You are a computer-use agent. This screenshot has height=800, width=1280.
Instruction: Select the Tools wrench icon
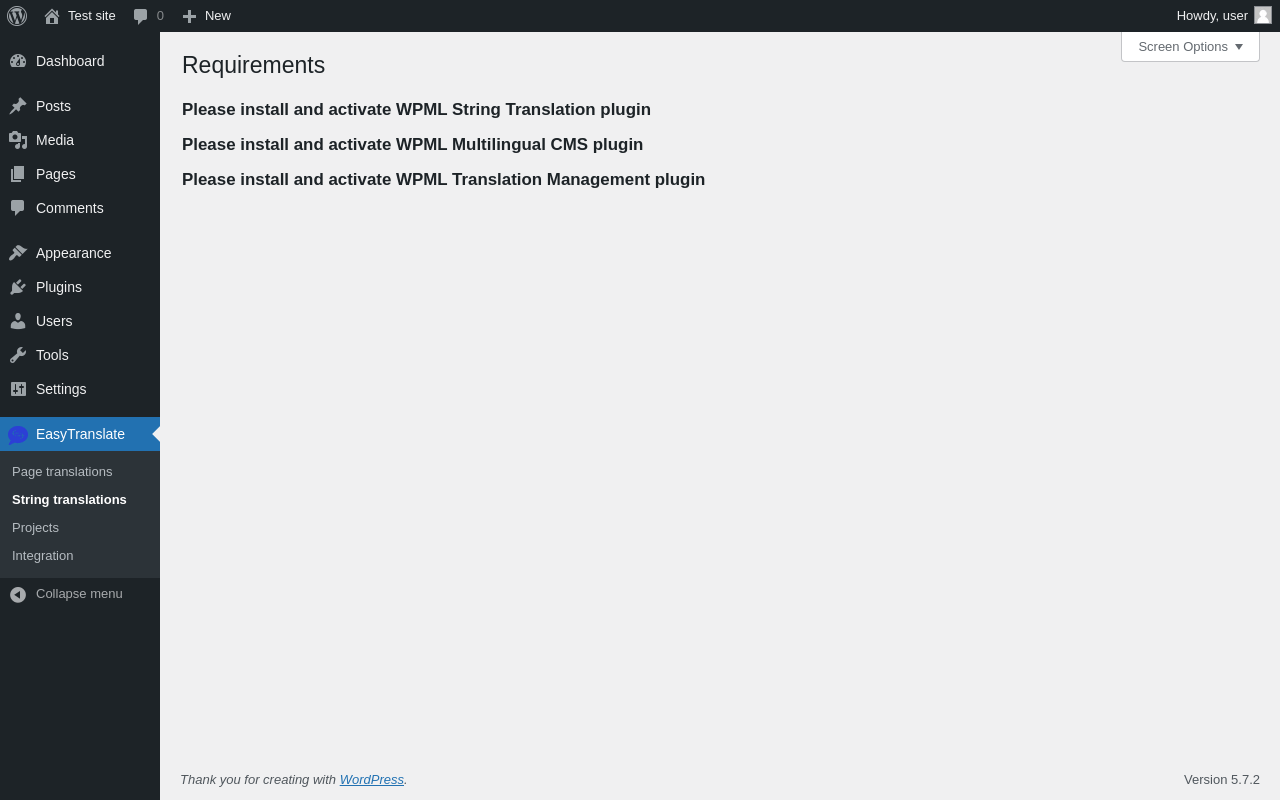tap(18, 355)
